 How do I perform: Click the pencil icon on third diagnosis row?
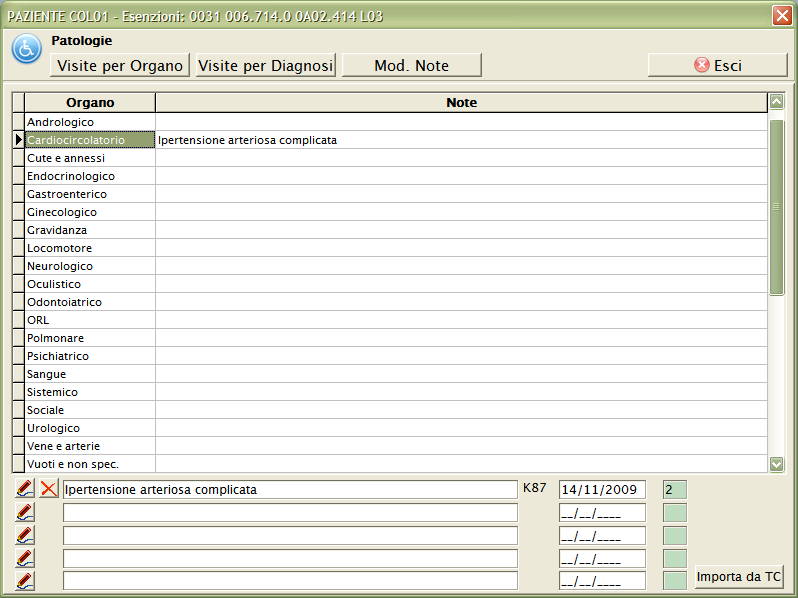pos(26,535)
